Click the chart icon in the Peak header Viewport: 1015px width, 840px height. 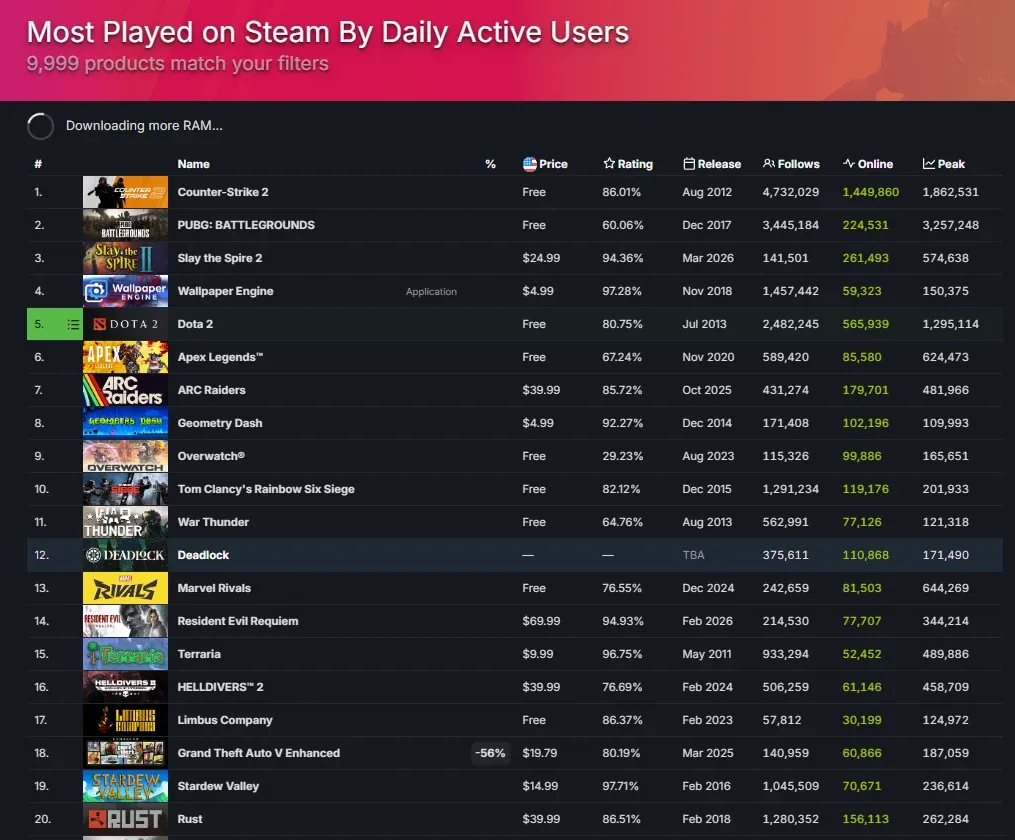tap(929, 164)
